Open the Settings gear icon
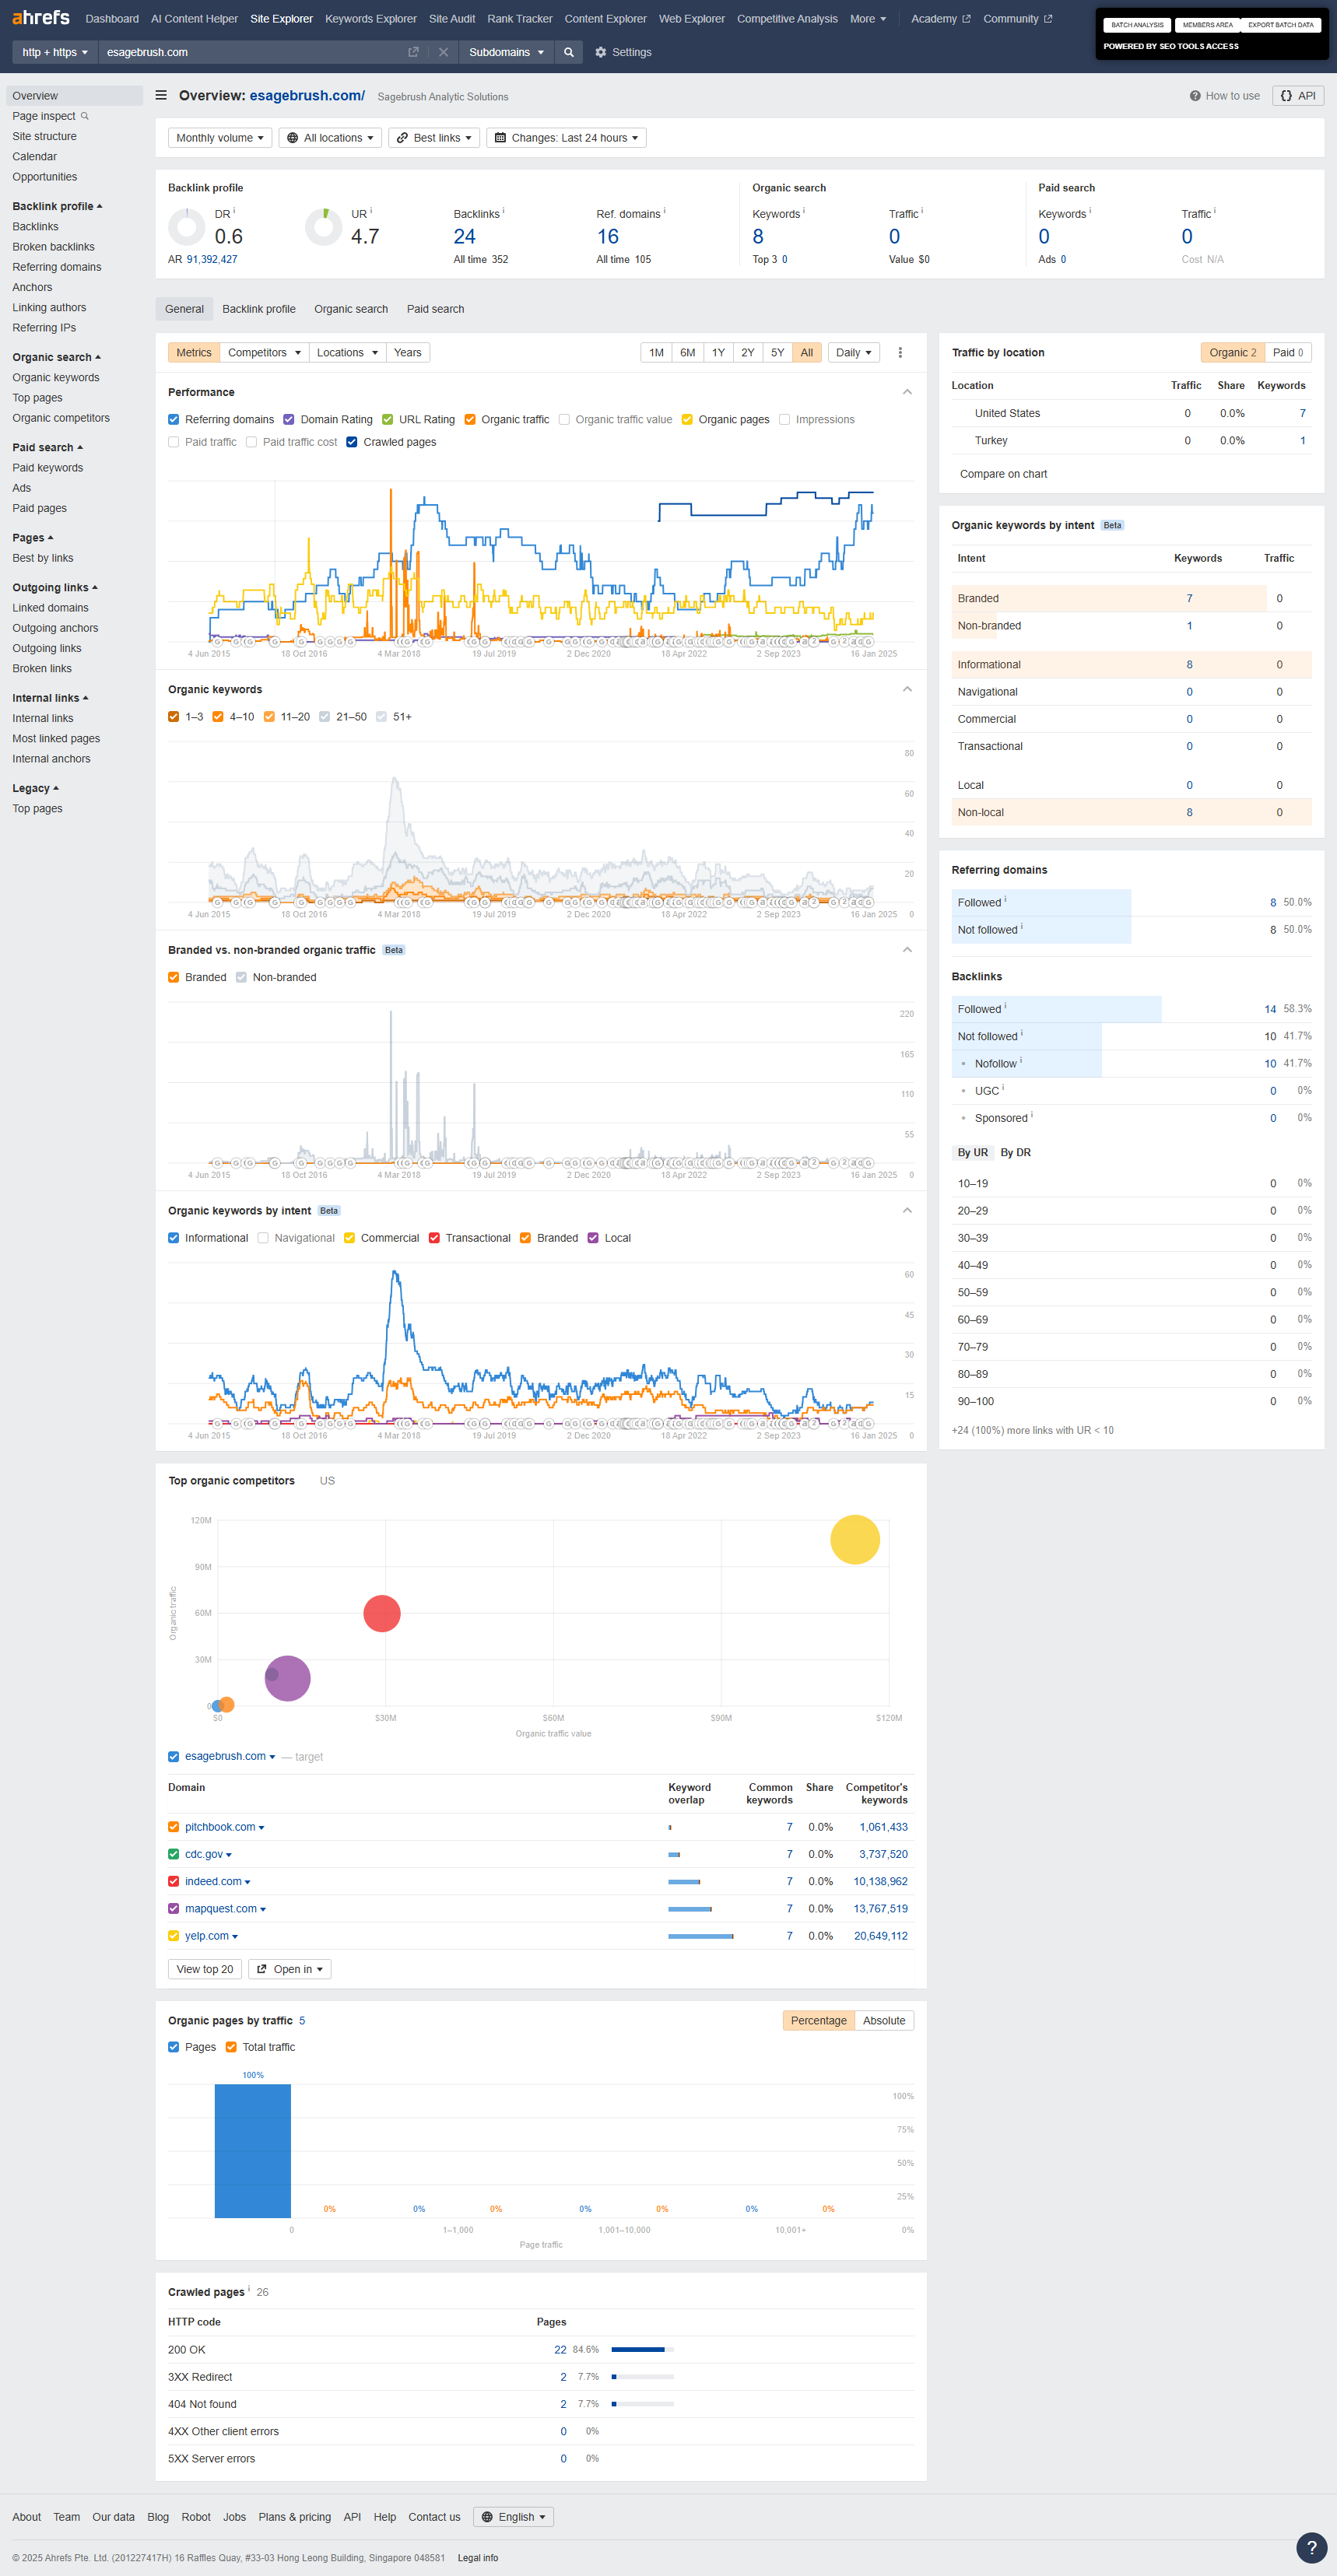This screenshot has width=1337, height=2576. 601,52
